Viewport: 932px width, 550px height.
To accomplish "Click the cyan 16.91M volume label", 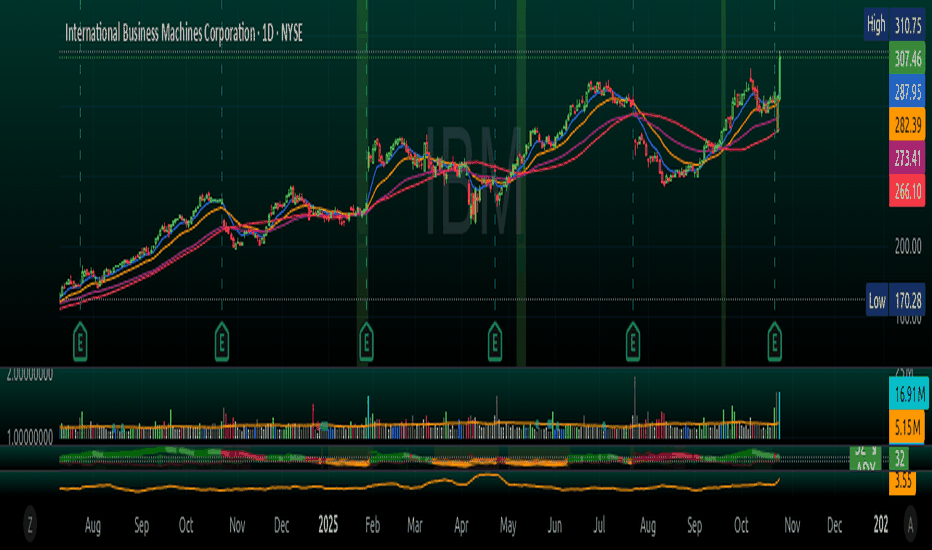I will click(908, 394).
